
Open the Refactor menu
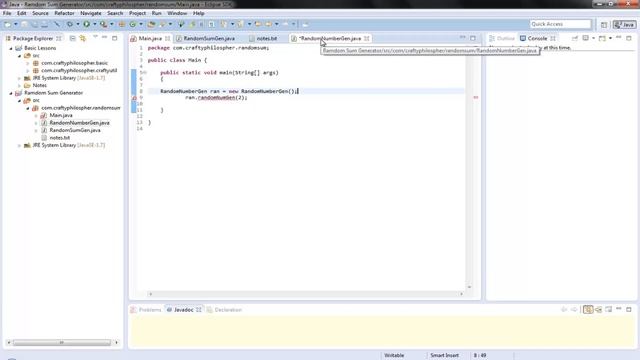pyautogui.click(x=64, y=13)
